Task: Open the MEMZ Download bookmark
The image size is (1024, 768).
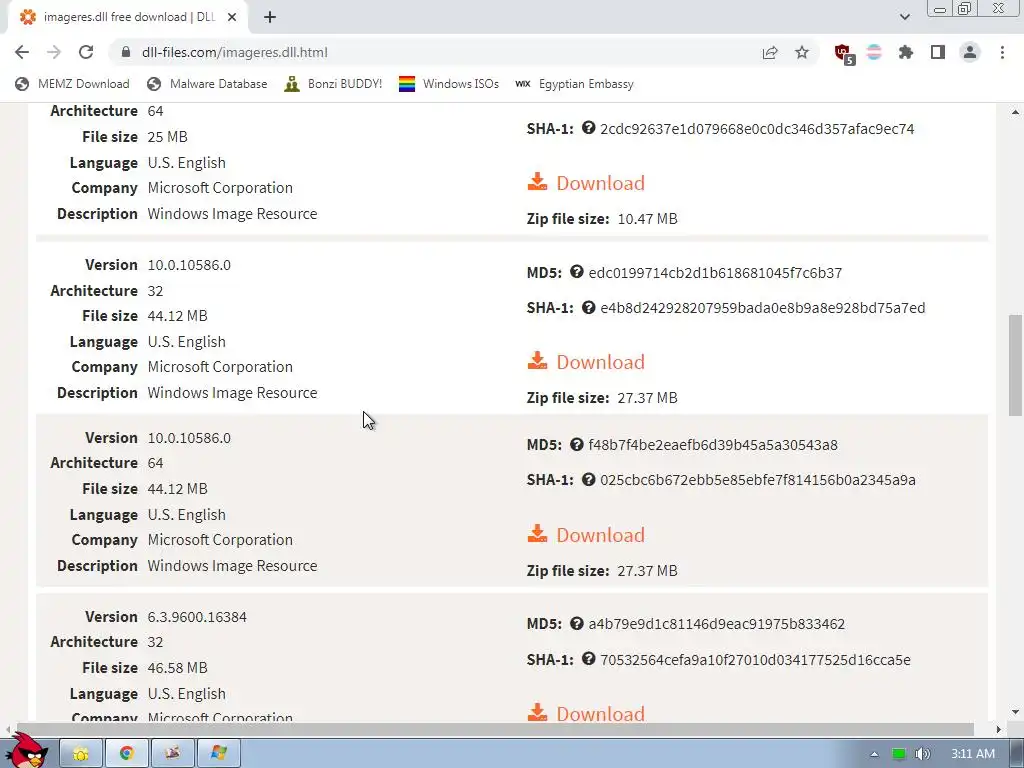Action: point(72,84)
